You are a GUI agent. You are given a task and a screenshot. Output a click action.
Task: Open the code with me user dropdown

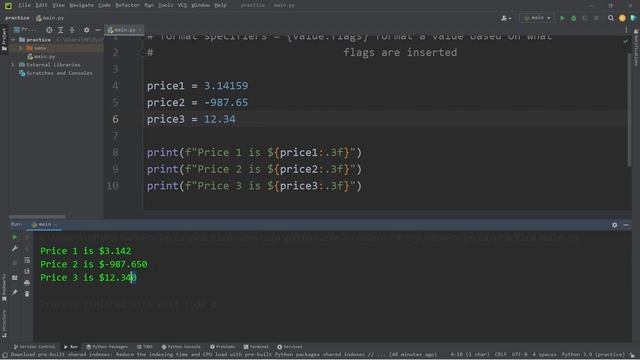pos(506,18)
